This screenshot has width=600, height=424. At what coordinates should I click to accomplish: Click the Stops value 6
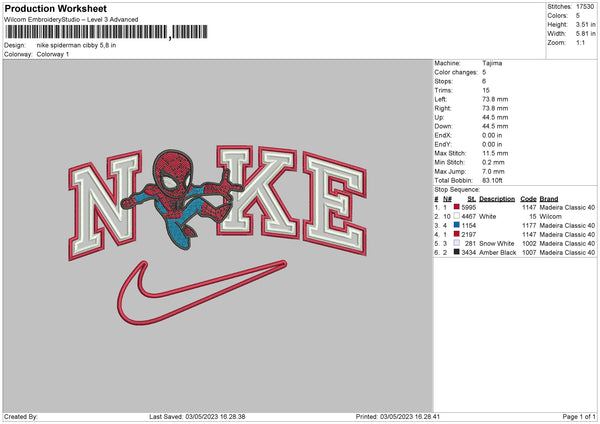pyautogui.click(x=484, y=81)
